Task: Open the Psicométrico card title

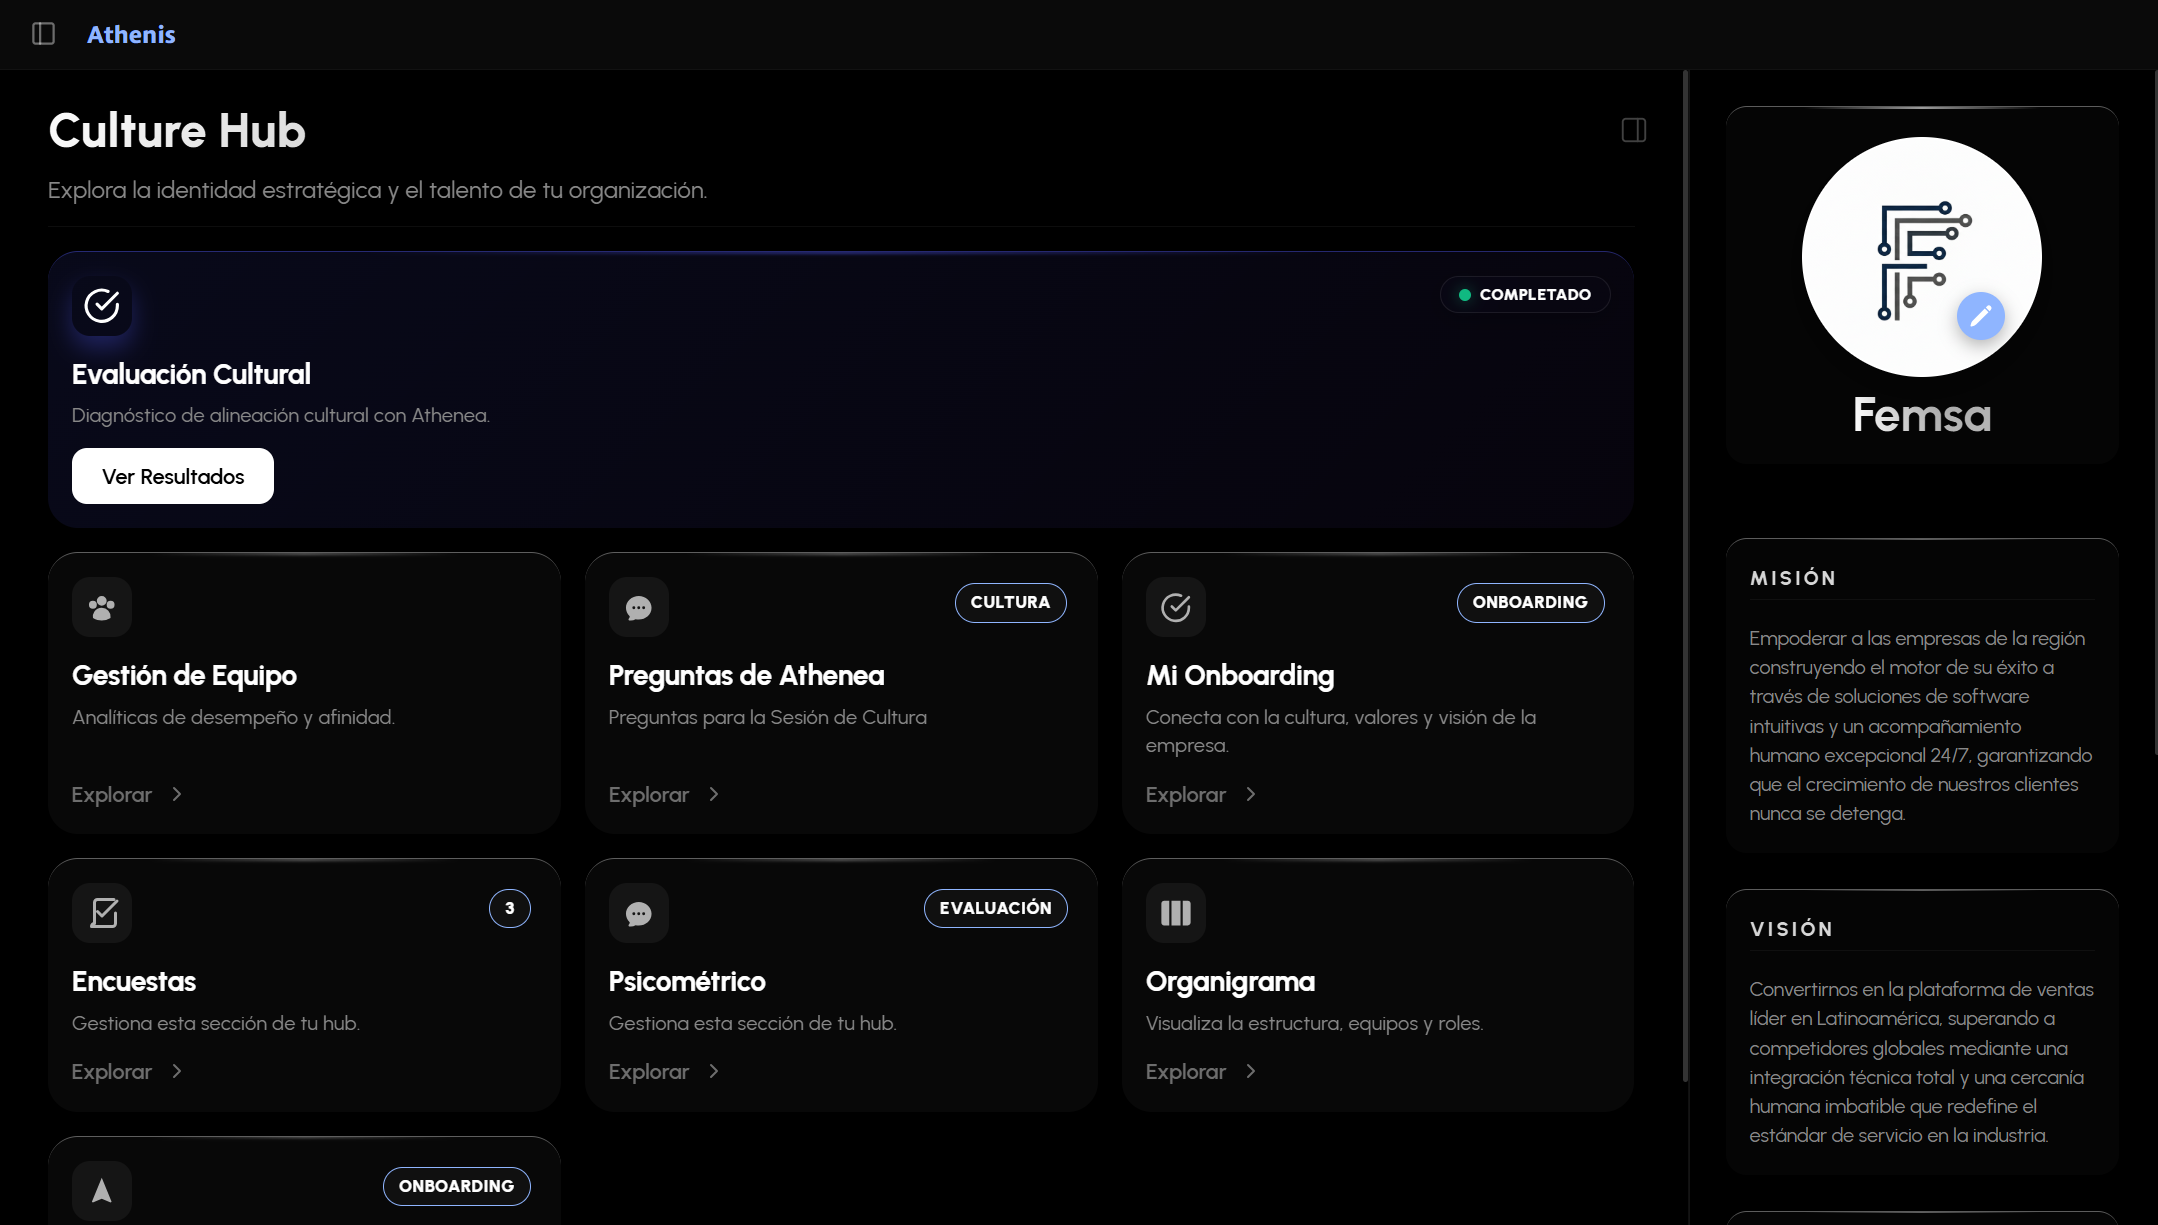Action: [687, 982]
